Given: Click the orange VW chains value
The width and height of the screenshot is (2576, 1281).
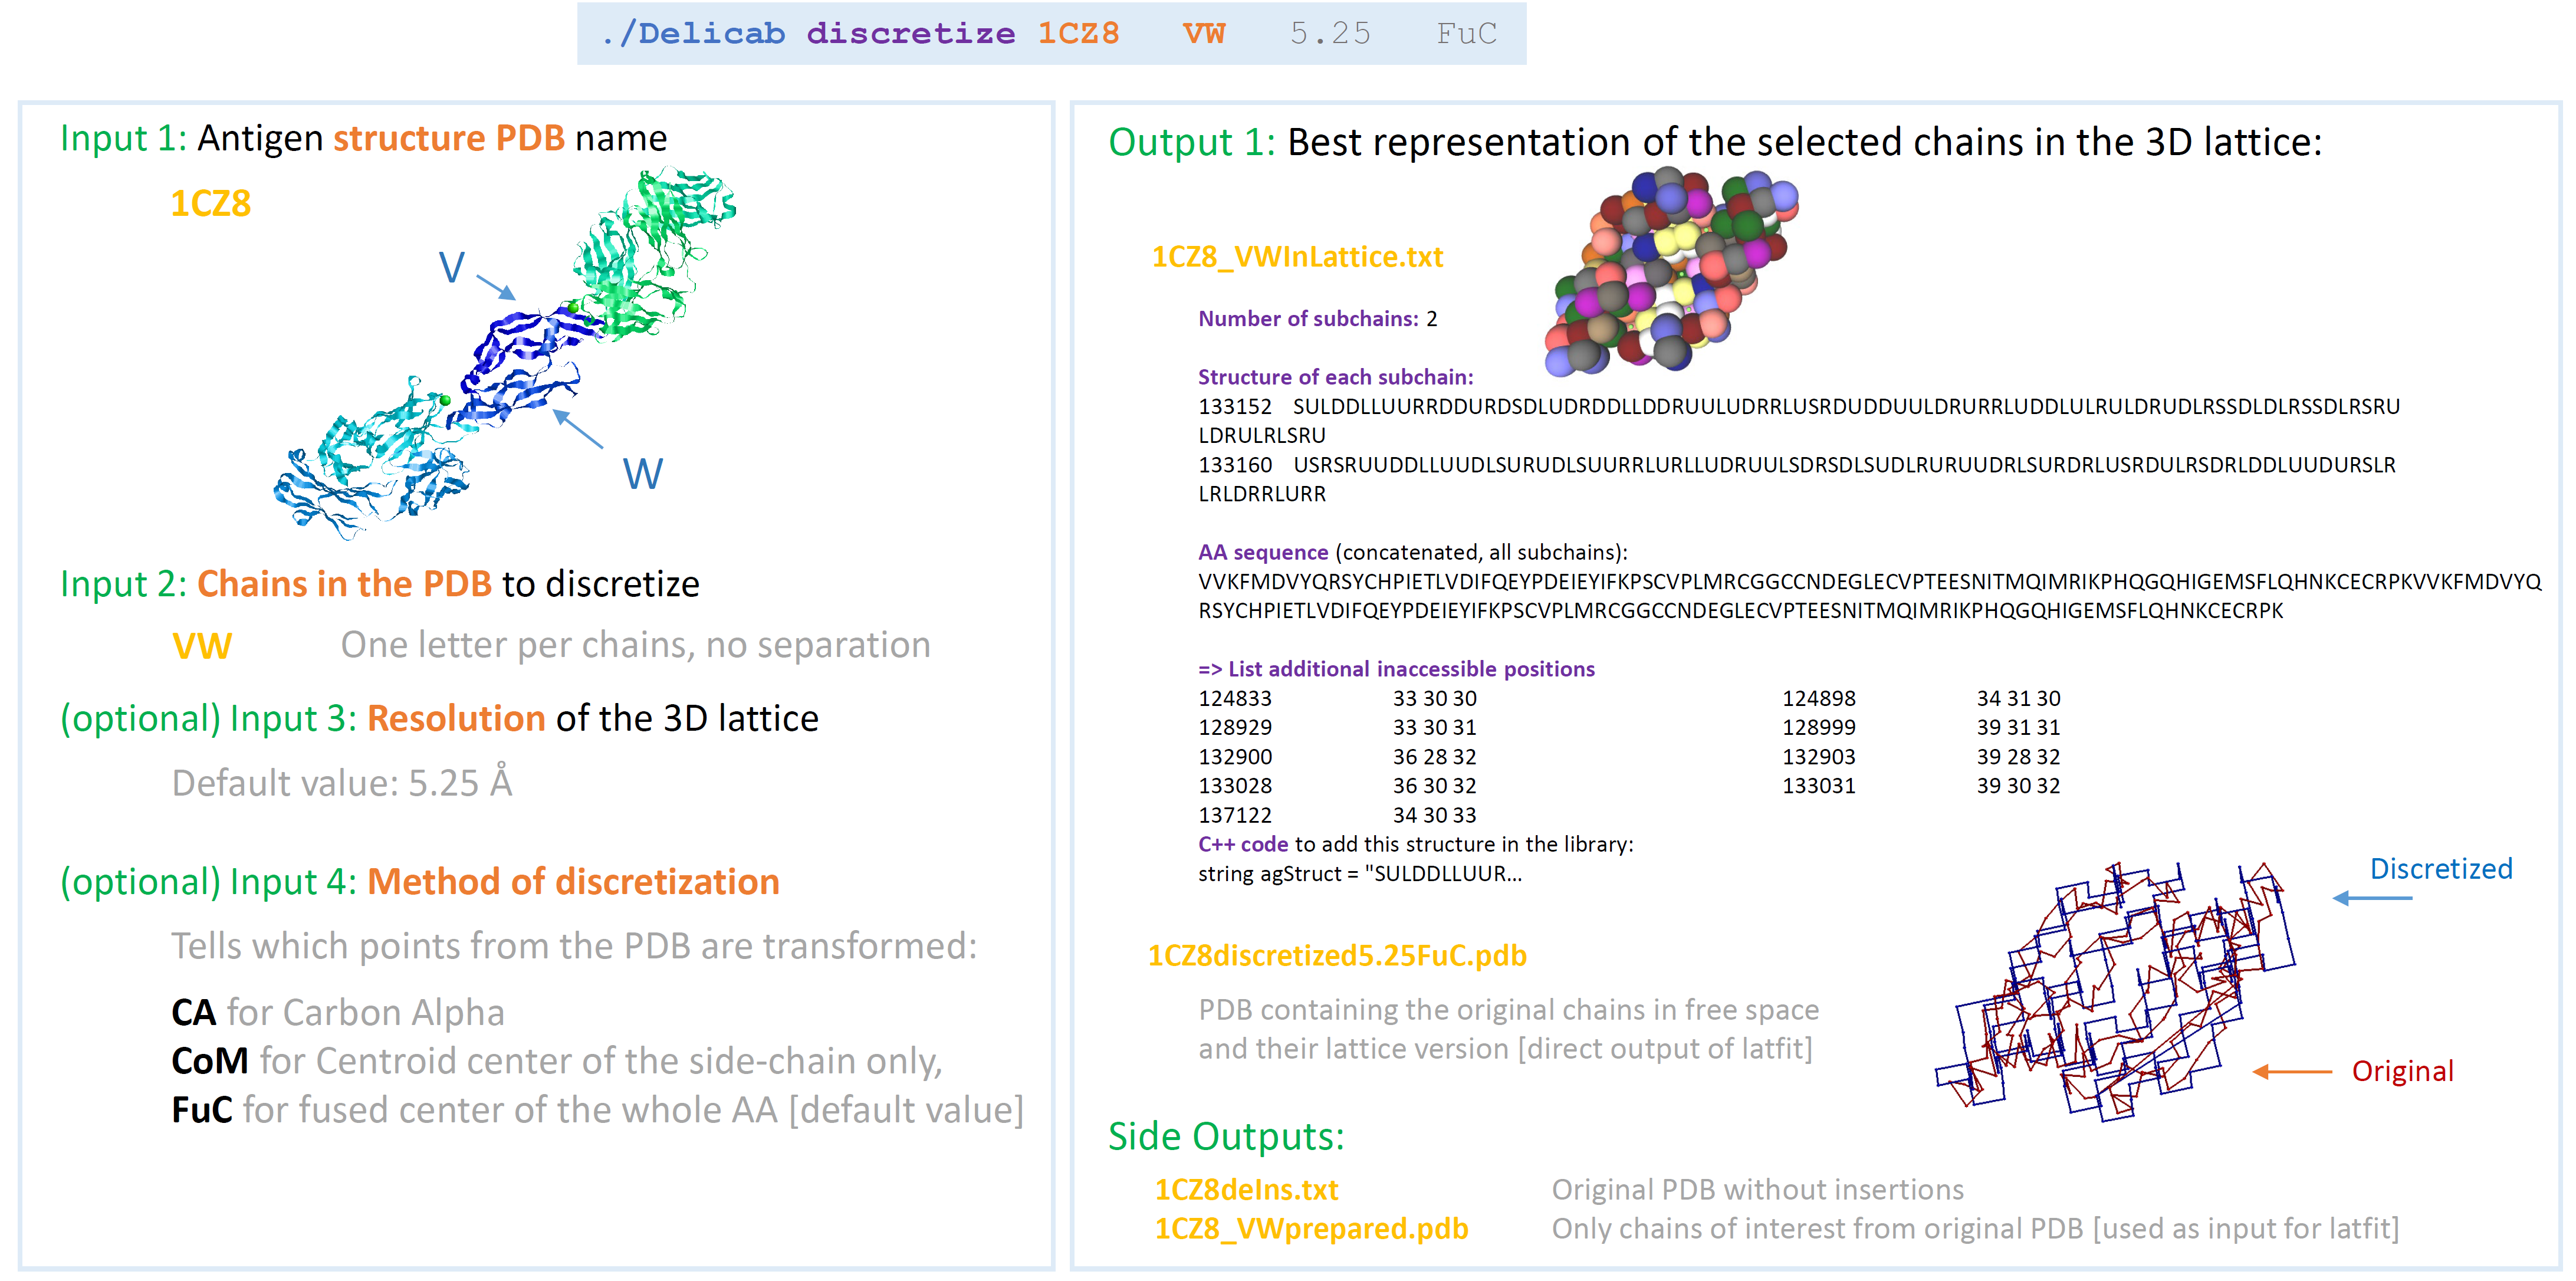Looking at the screenshot, I should coord(202,645).
